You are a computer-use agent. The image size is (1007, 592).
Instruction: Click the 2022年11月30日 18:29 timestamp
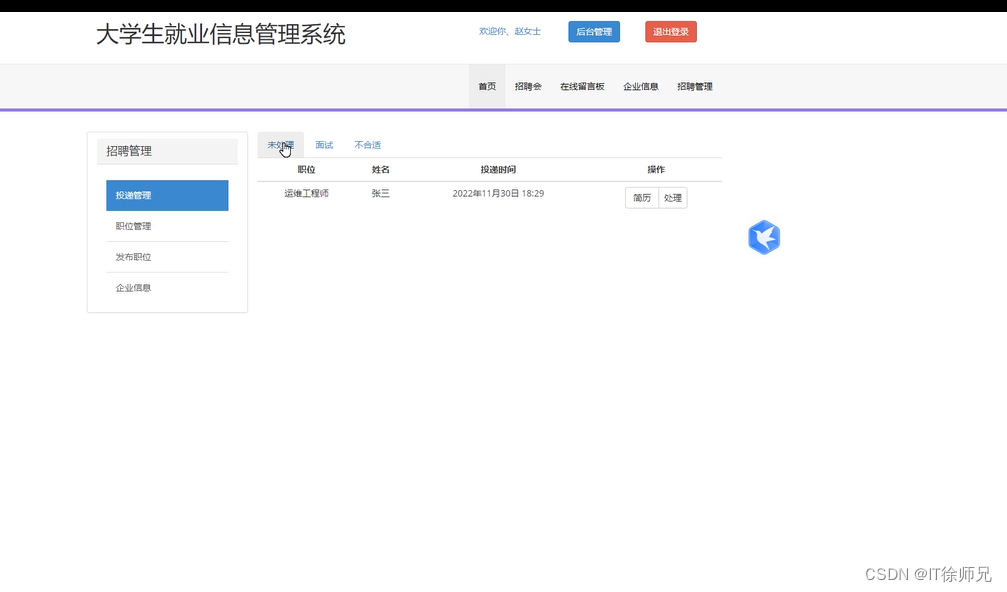click(498, 193)
